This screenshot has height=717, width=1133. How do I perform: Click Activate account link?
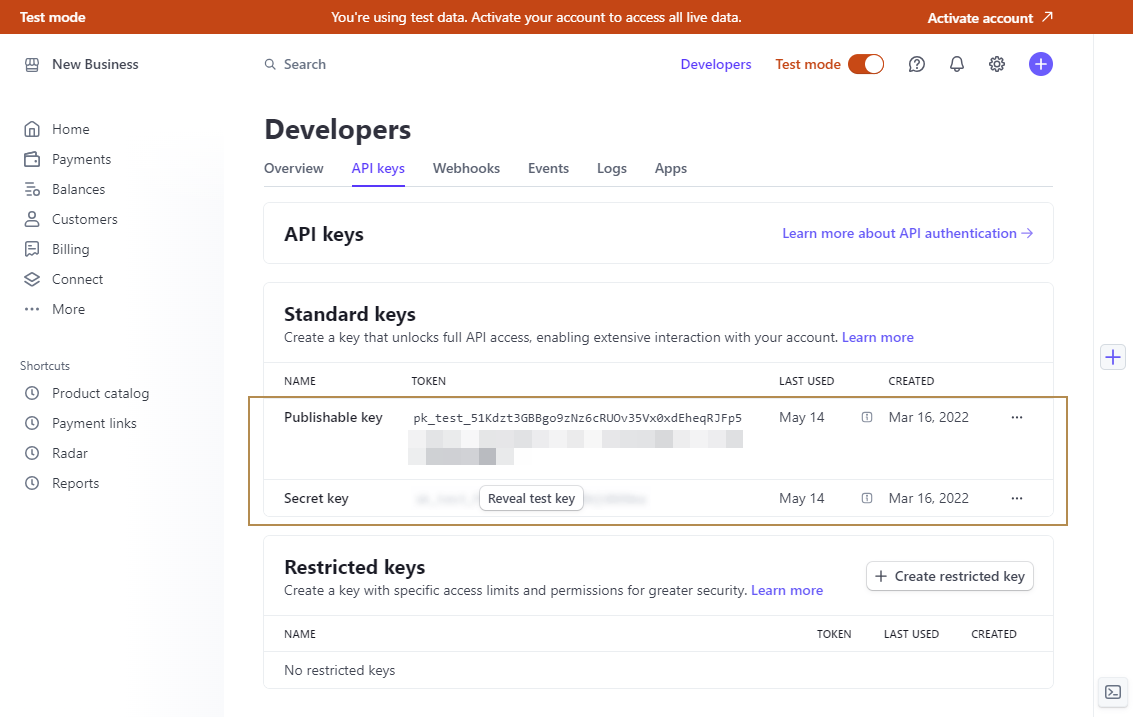990,18
